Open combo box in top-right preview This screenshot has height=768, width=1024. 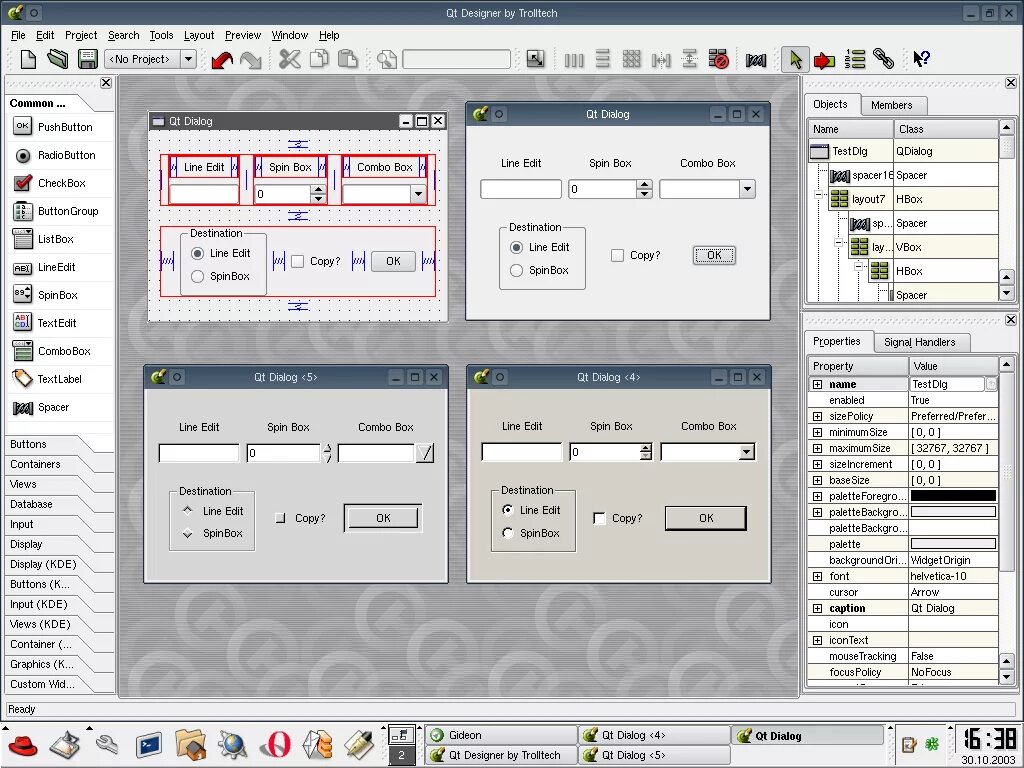click(747, 189)
